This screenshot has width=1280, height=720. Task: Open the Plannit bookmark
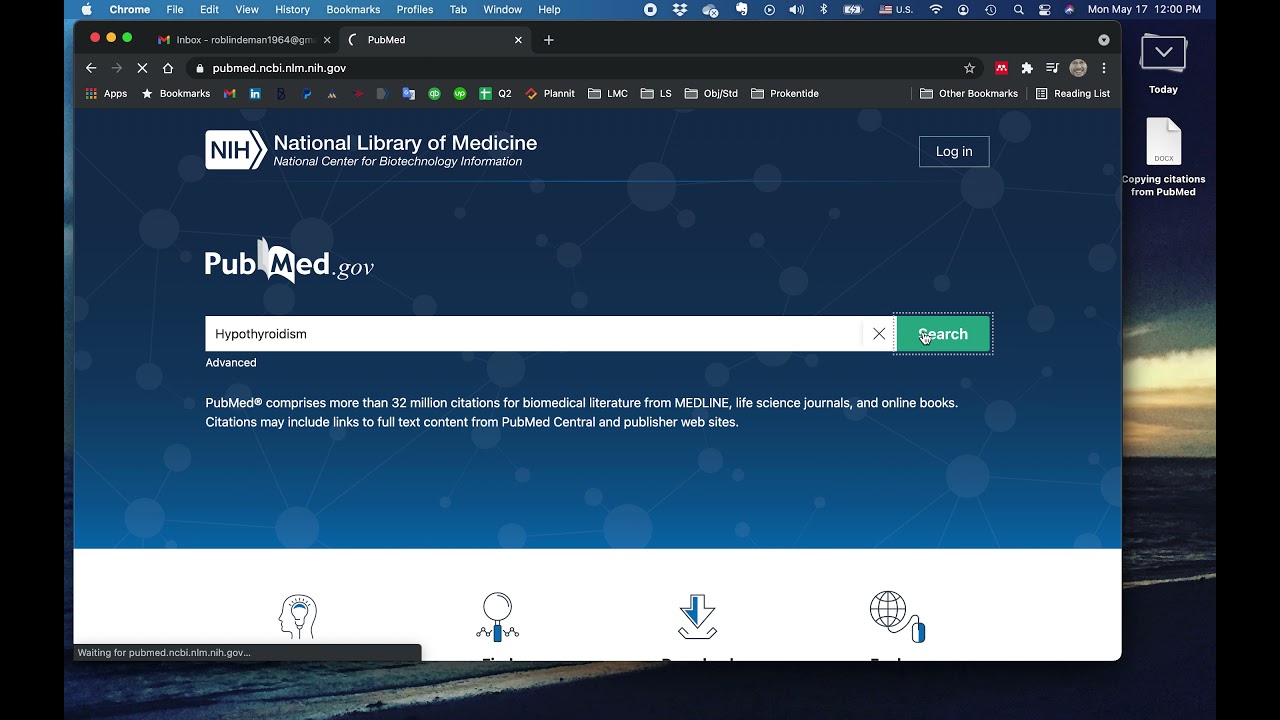550,94
